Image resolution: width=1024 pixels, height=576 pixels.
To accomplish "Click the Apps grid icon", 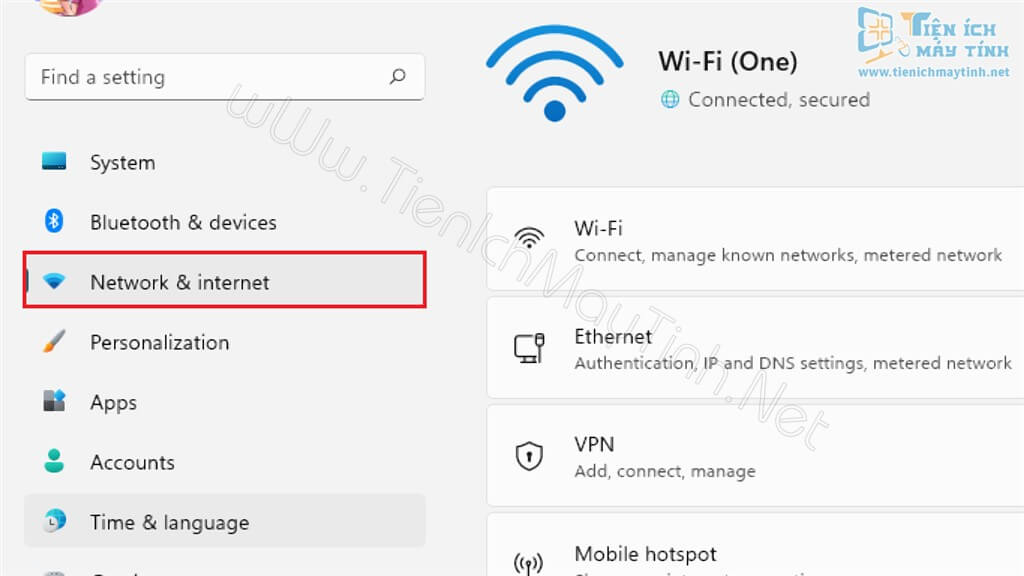I will coord(54,402).
